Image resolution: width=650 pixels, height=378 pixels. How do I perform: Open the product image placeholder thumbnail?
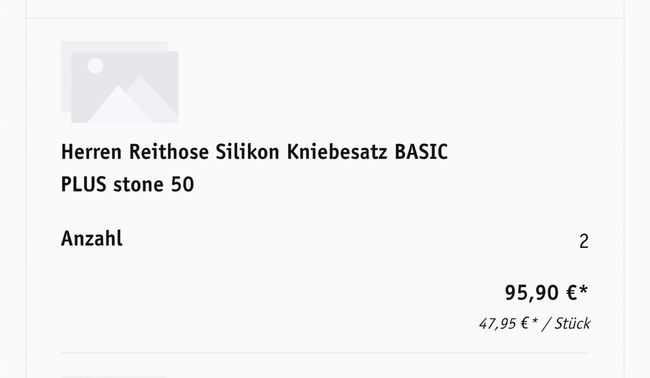click(119, 82)
